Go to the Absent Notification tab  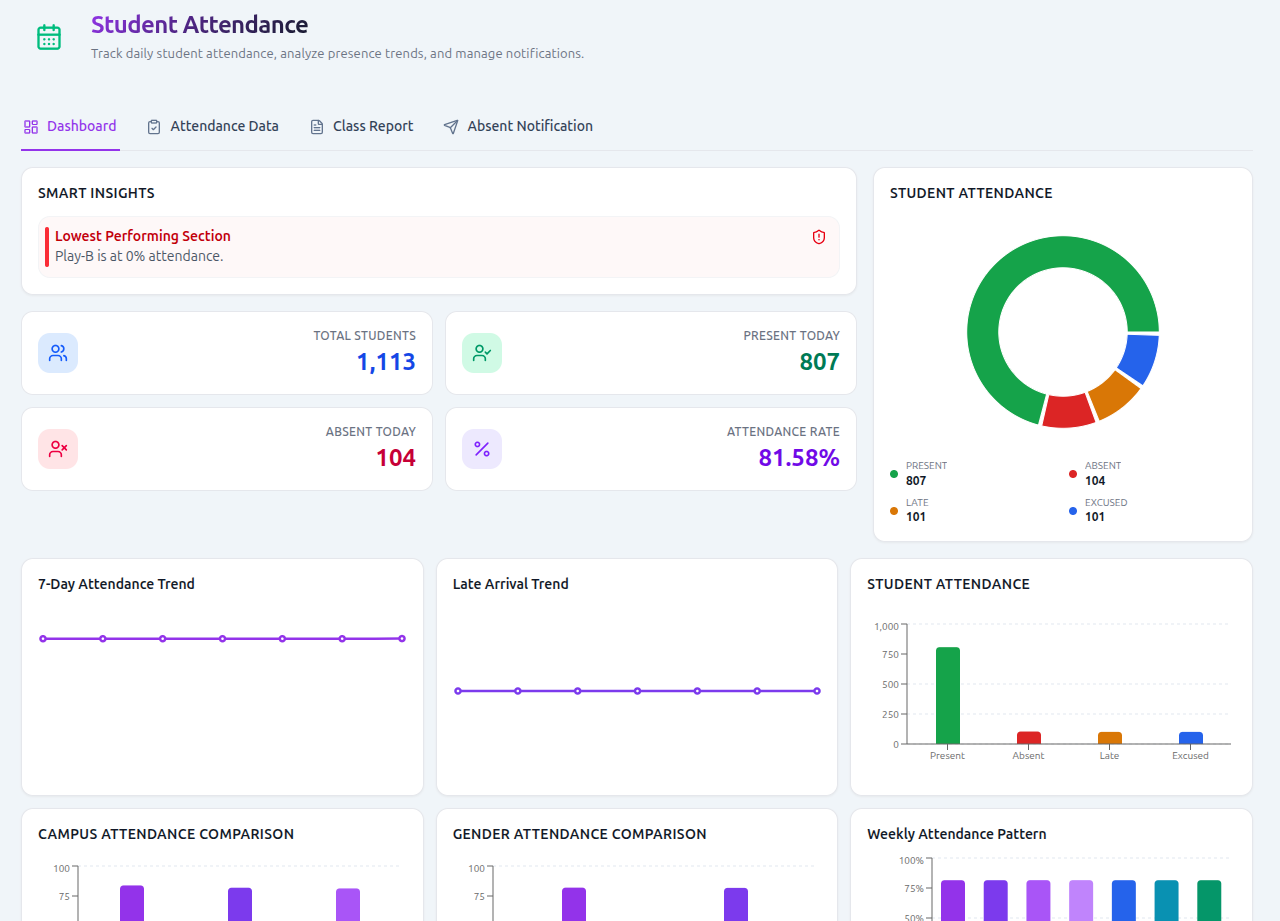tap(518, 126)
